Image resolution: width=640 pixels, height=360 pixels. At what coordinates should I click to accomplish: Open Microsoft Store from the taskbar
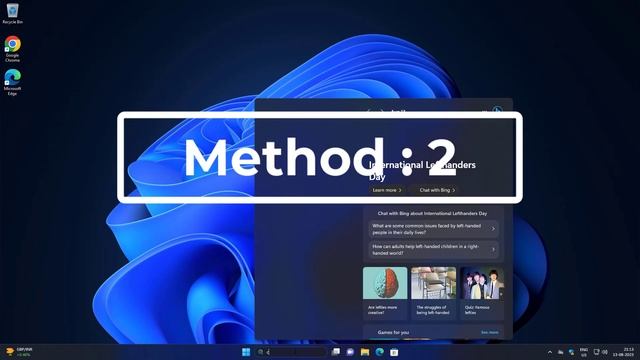[x=394, y=352]
